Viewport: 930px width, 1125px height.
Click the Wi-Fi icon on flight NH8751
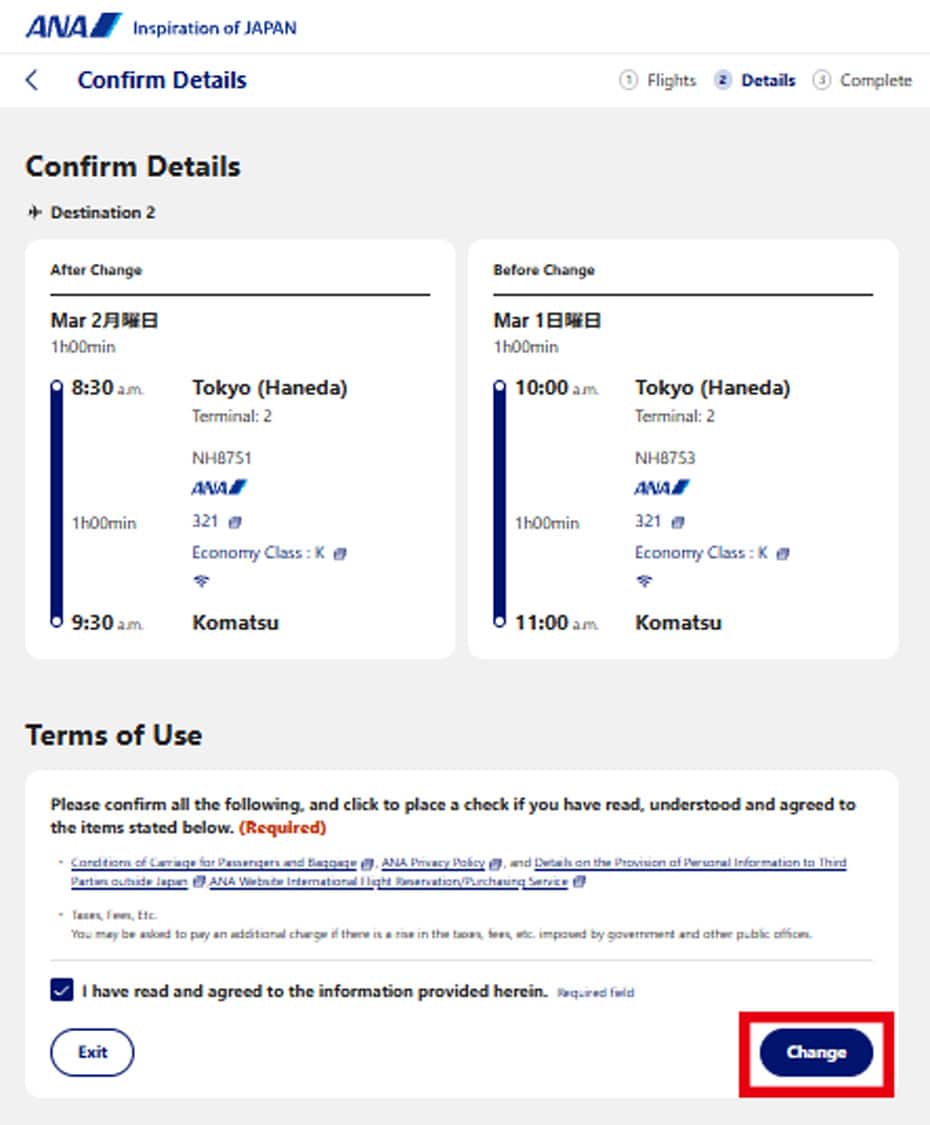[200, 581]
